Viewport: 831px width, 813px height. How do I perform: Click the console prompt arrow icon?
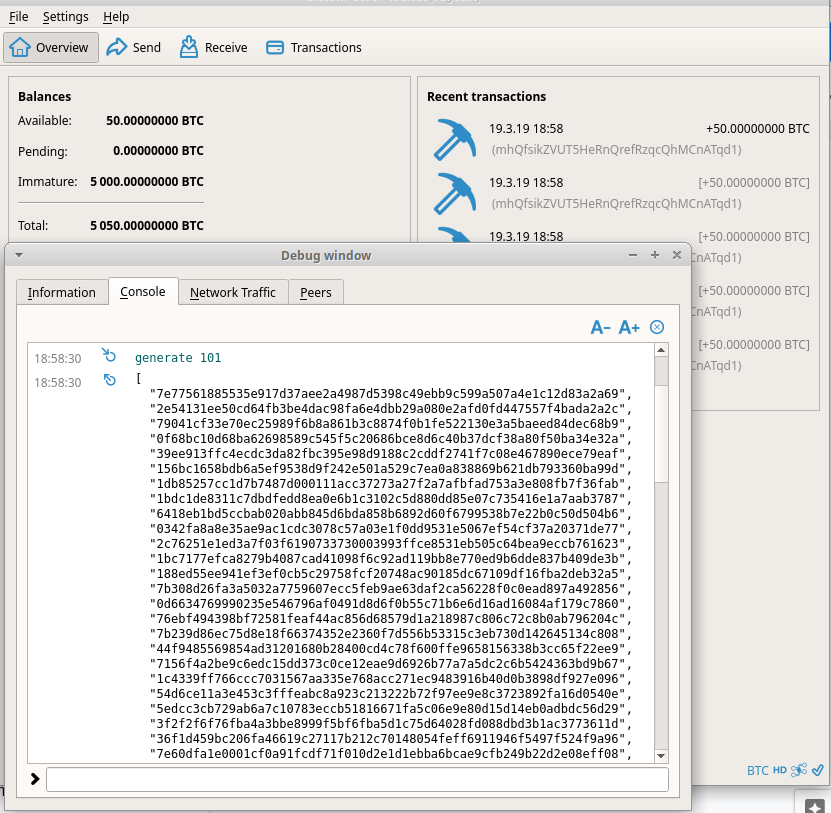(x=35, y=779)
